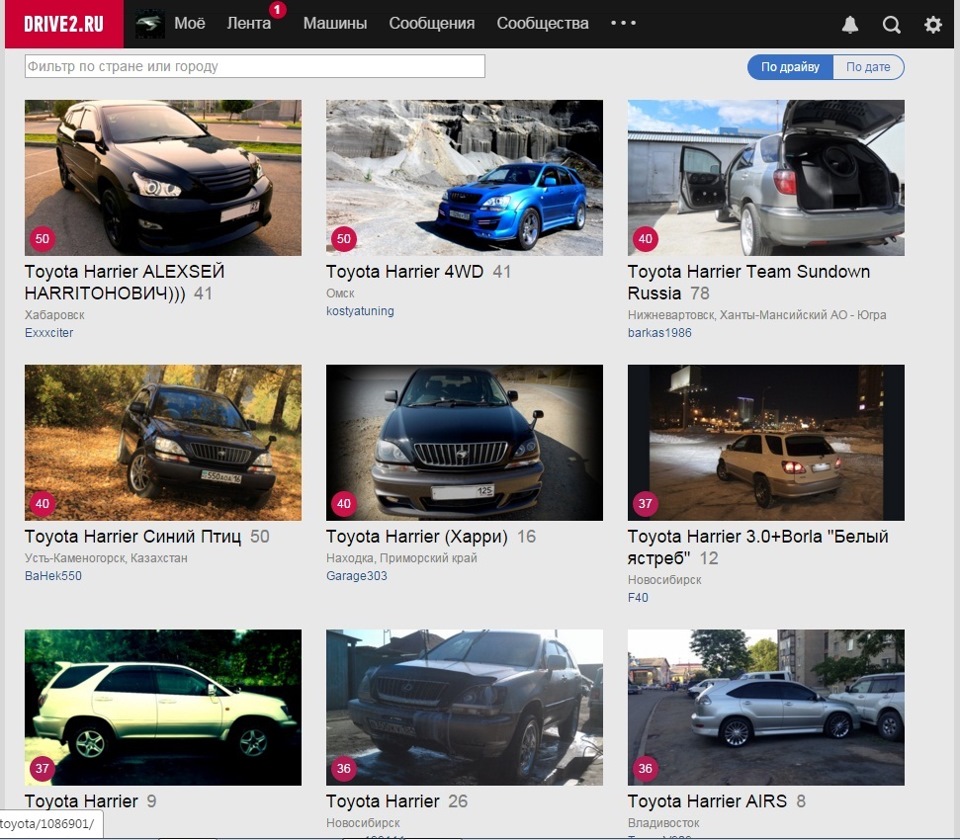Screen dimensions: 960x840
Task: Click the 37 badge on Белый ястреб car
Action: [645, 504]
